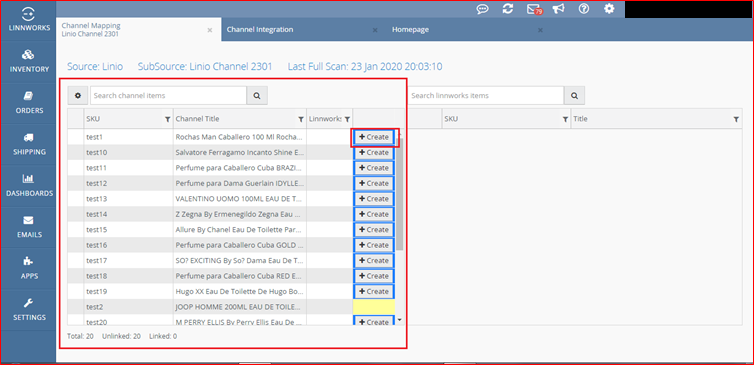
Task: Open Inventory from the sidebar
Action: (x=28, y=62)
